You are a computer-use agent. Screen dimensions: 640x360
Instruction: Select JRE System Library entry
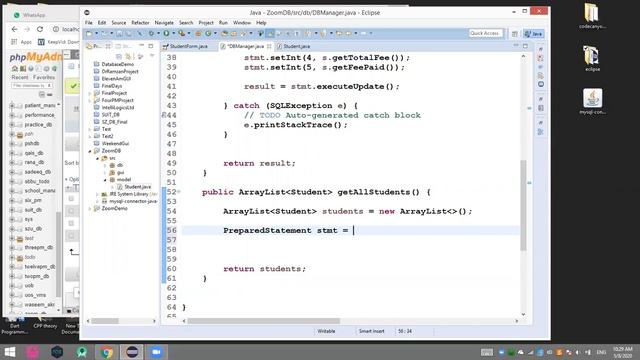point(129,194)
